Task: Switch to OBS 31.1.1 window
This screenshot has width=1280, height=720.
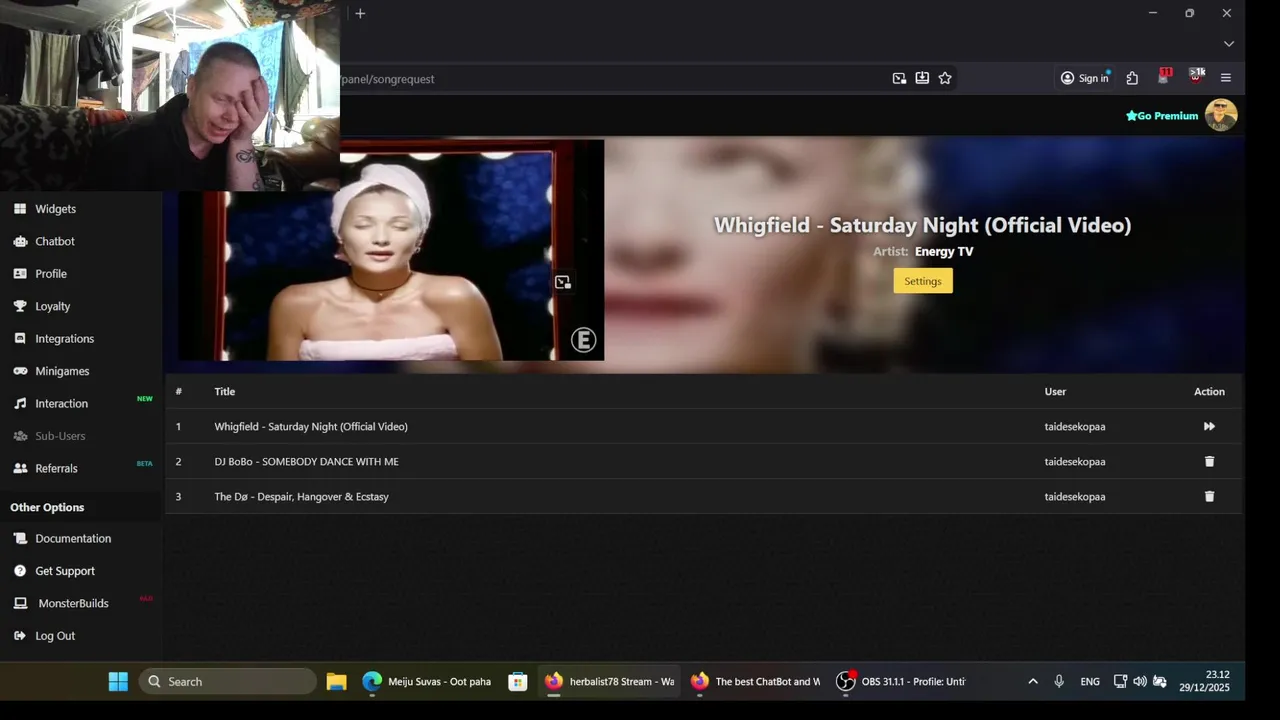Action: click(x=901, y=682)
